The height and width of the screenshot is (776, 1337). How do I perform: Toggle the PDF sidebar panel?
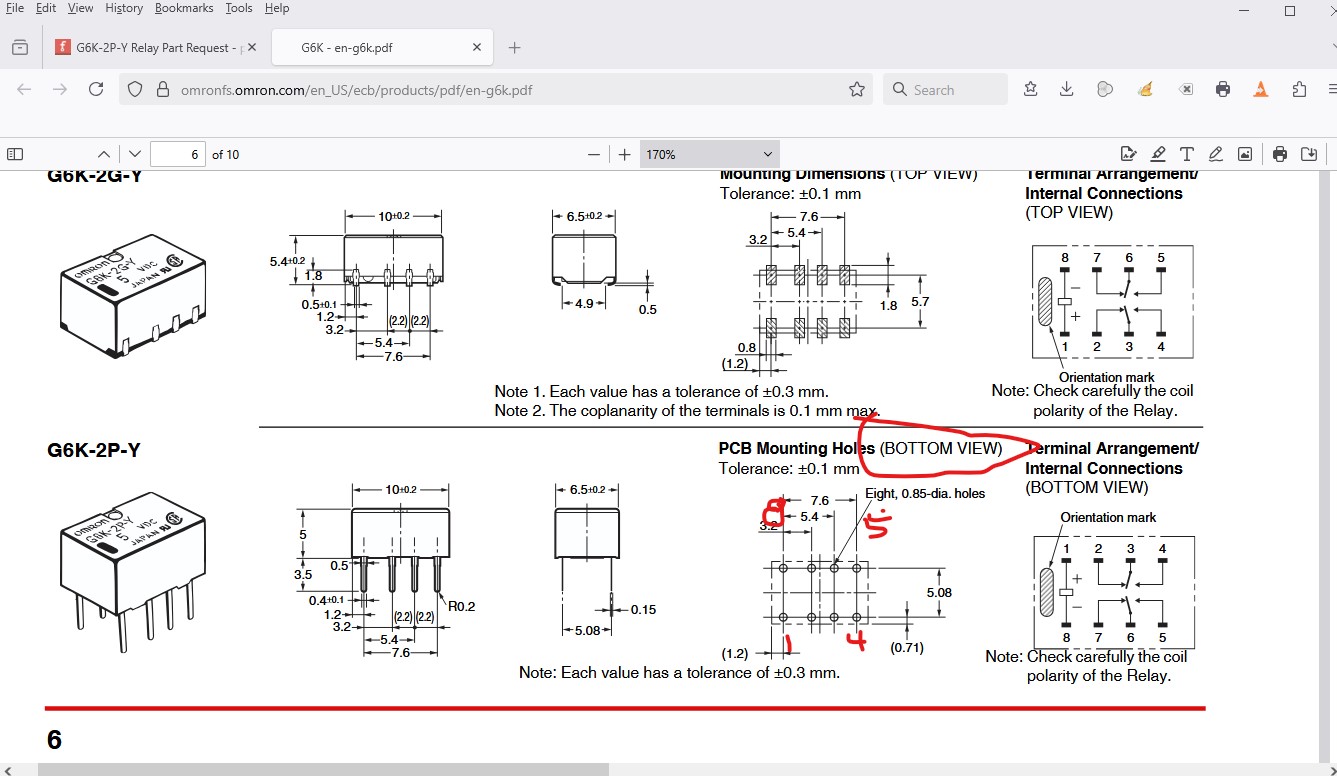point(15,154)
